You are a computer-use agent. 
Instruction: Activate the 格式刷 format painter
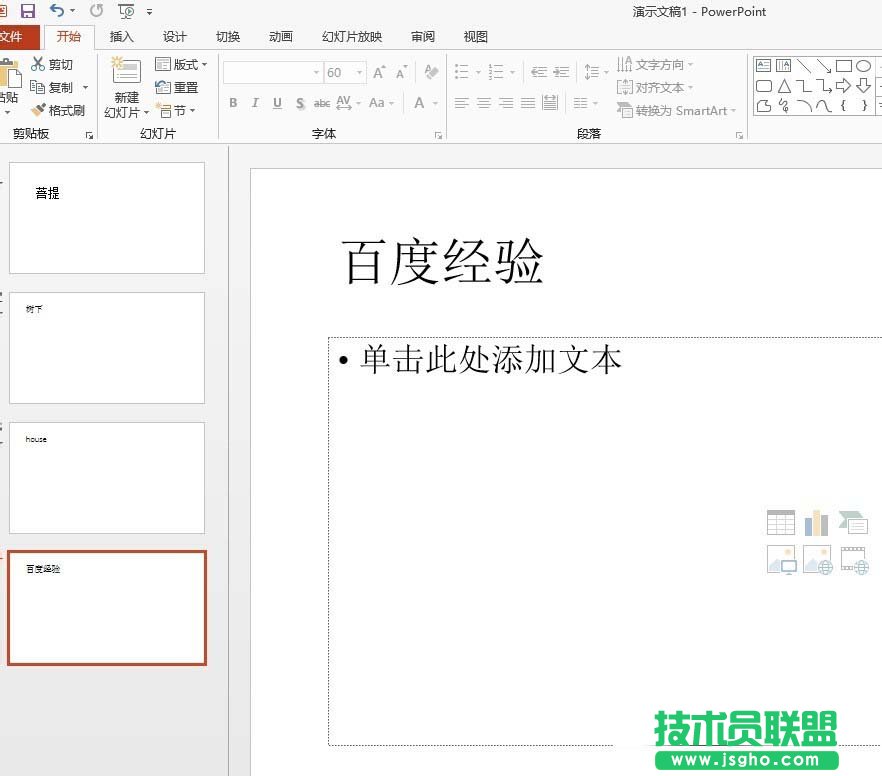(58, 110)
